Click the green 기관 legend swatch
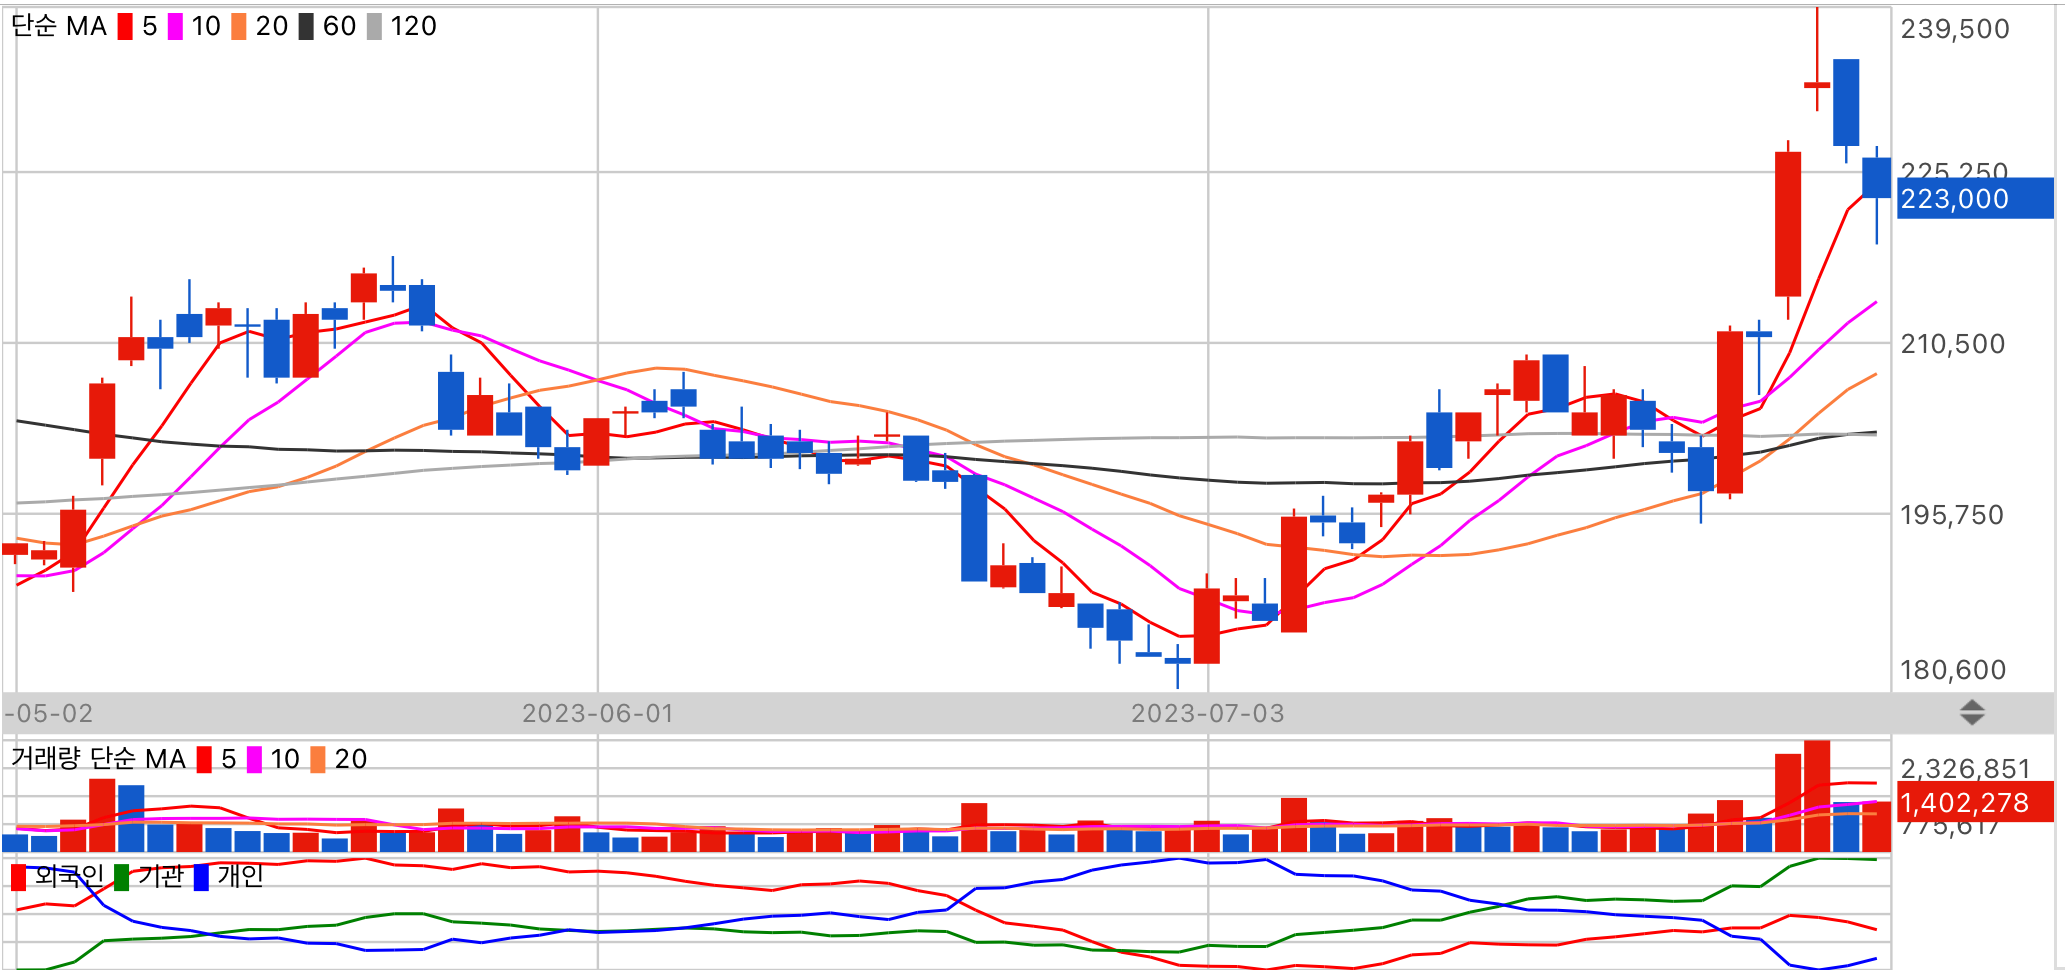 click(122, 878)
